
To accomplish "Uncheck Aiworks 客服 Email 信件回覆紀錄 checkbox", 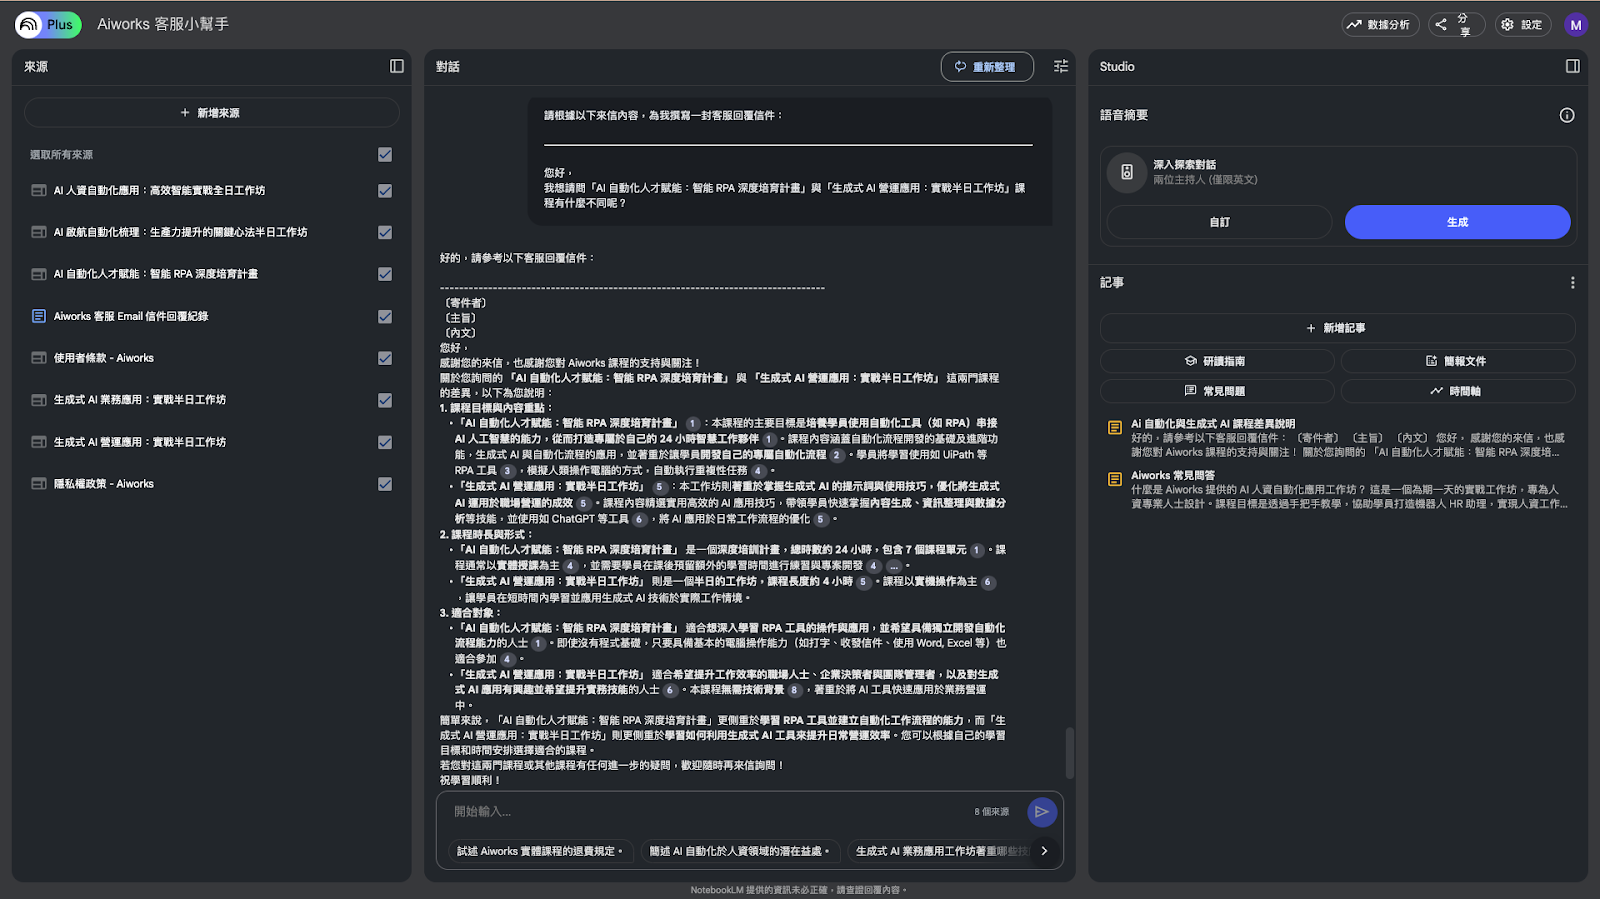I will coord(385,316).
